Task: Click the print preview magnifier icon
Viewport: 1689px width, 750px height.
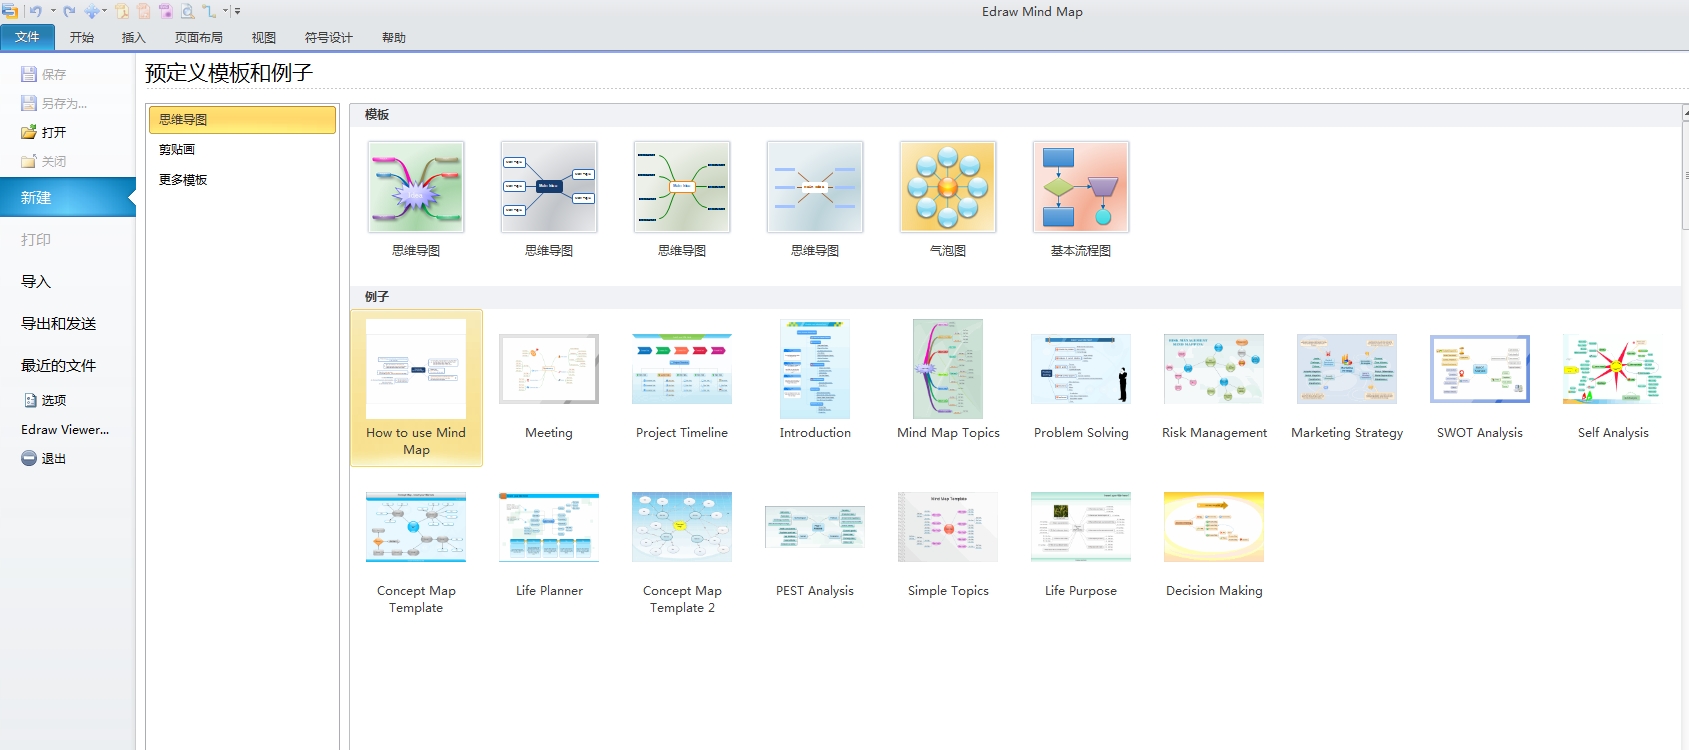Action: tap(187, 11)
